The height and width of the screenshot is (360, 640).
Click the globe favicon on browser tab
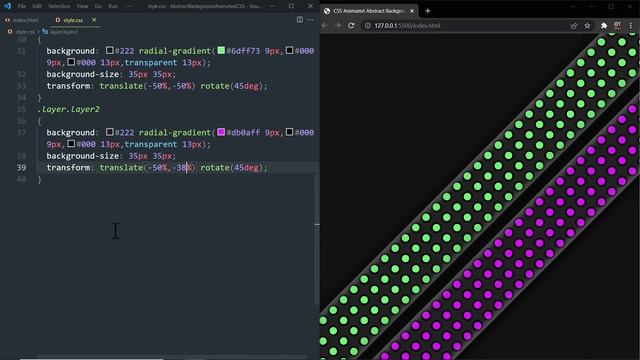pyautogui.click(x=327, y=11)
